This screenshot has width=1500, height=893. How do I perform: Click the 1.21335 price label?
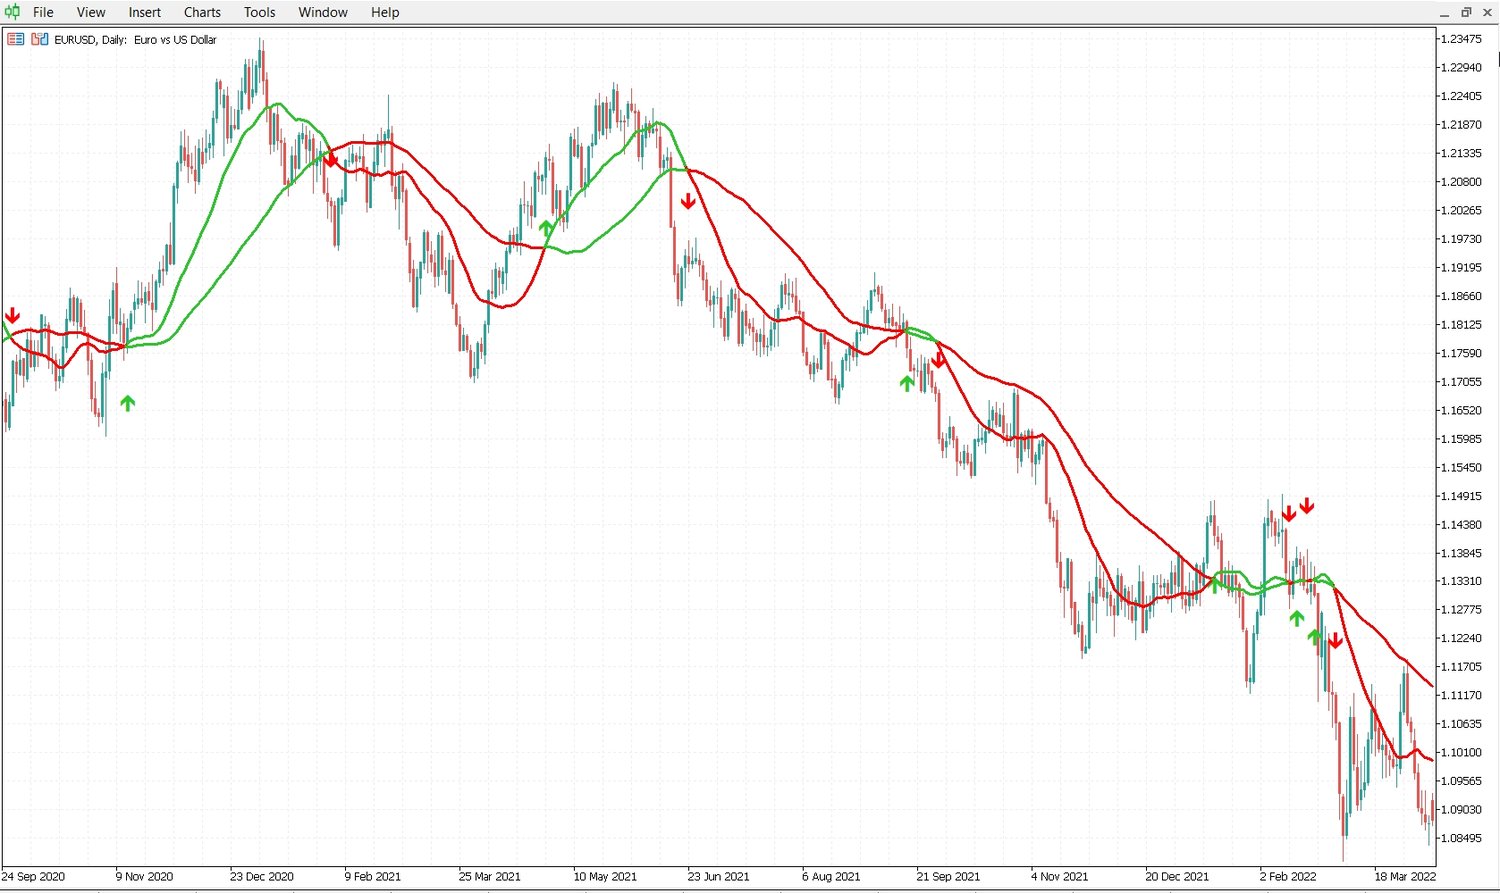pyautogui.click(x=1462, y=153)
